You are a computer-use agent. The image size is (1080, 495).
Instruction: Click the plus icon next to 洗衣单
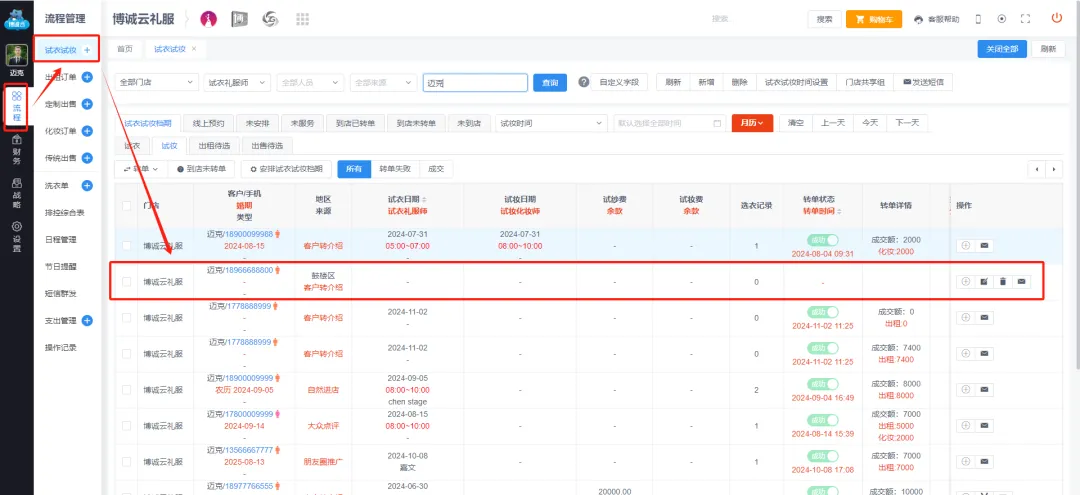(87, 186)
